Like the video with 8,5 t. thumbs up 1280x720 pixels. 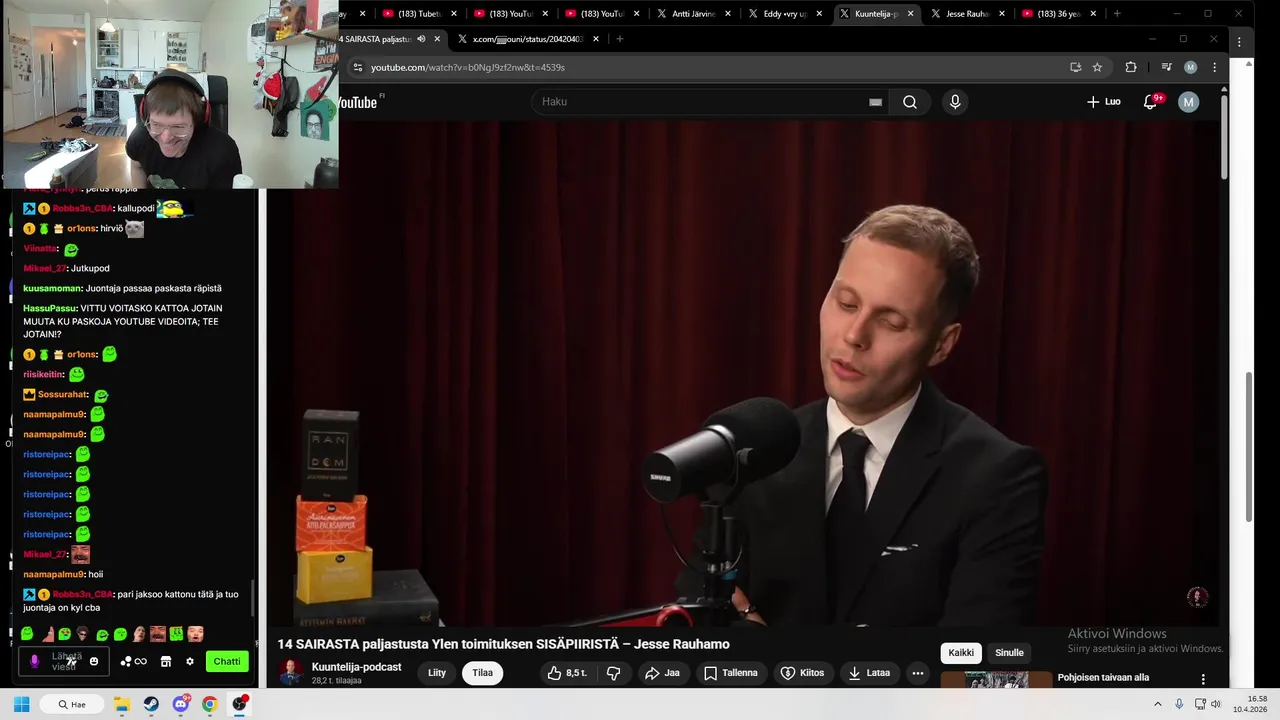(567, 673)
